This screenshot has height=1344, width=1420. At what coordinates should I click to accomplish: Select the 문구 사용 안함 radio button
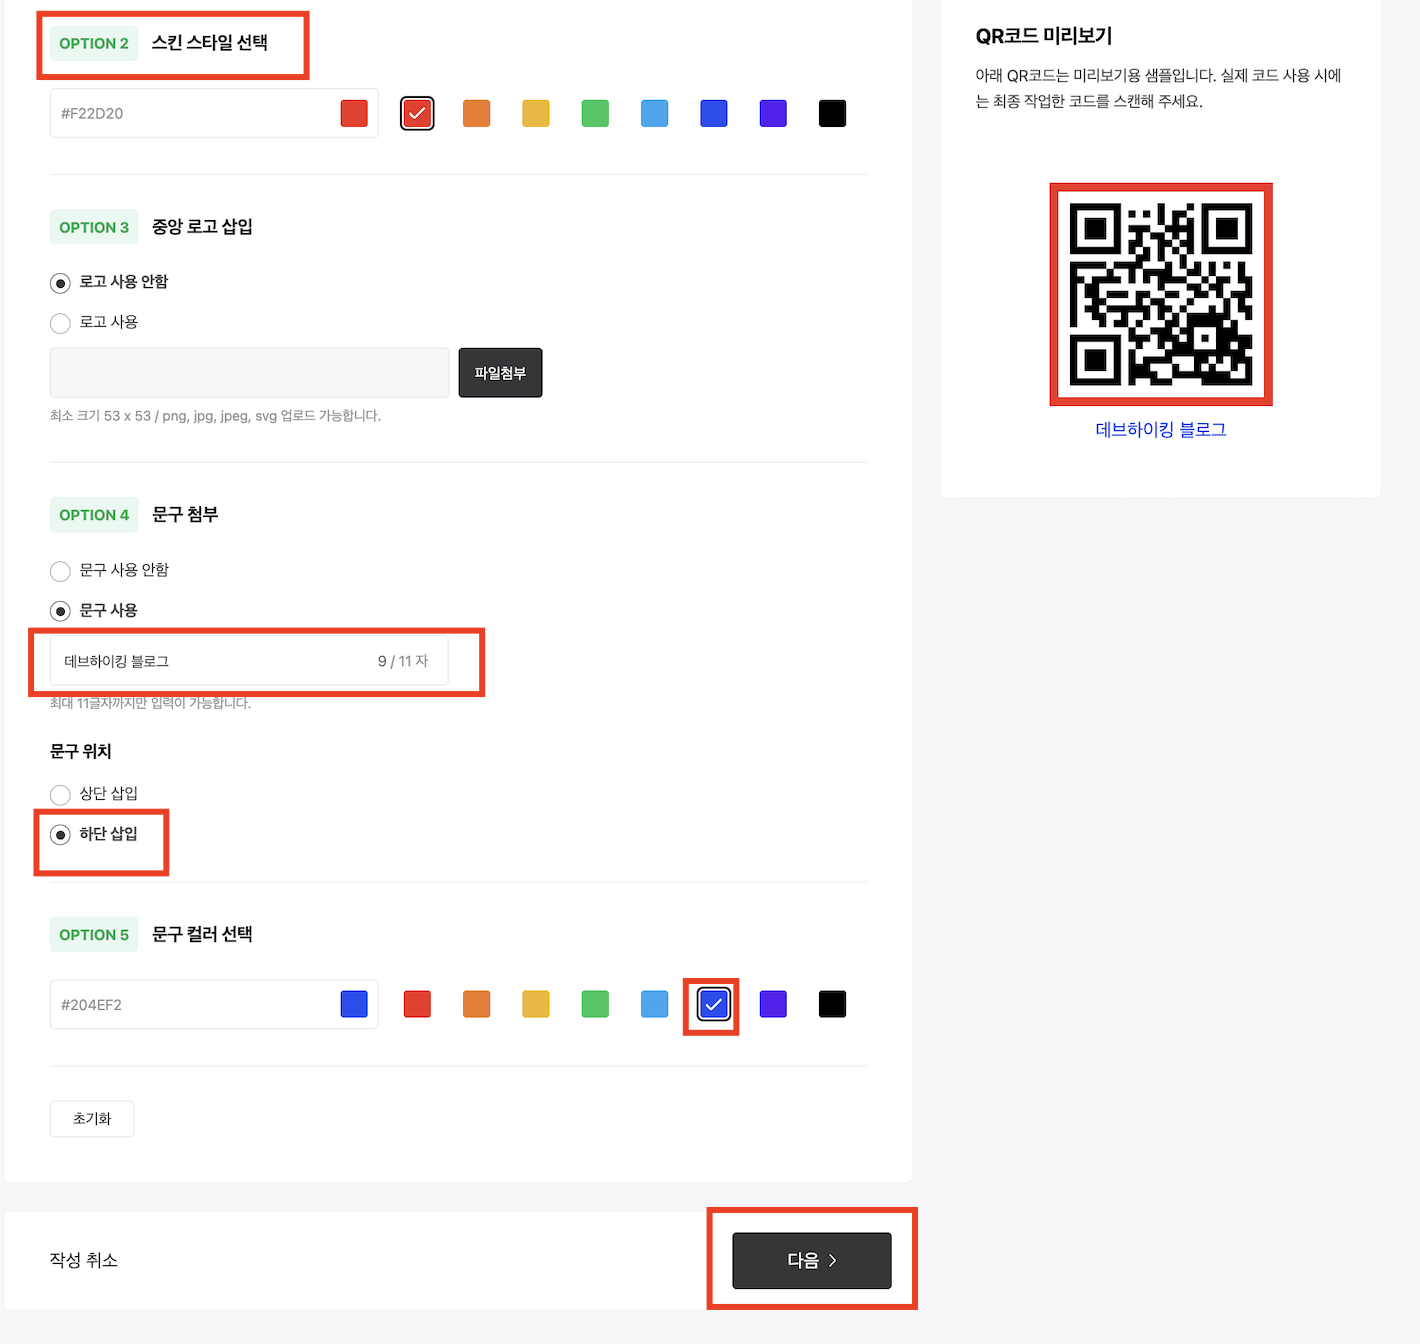click(x=60, y=571)
